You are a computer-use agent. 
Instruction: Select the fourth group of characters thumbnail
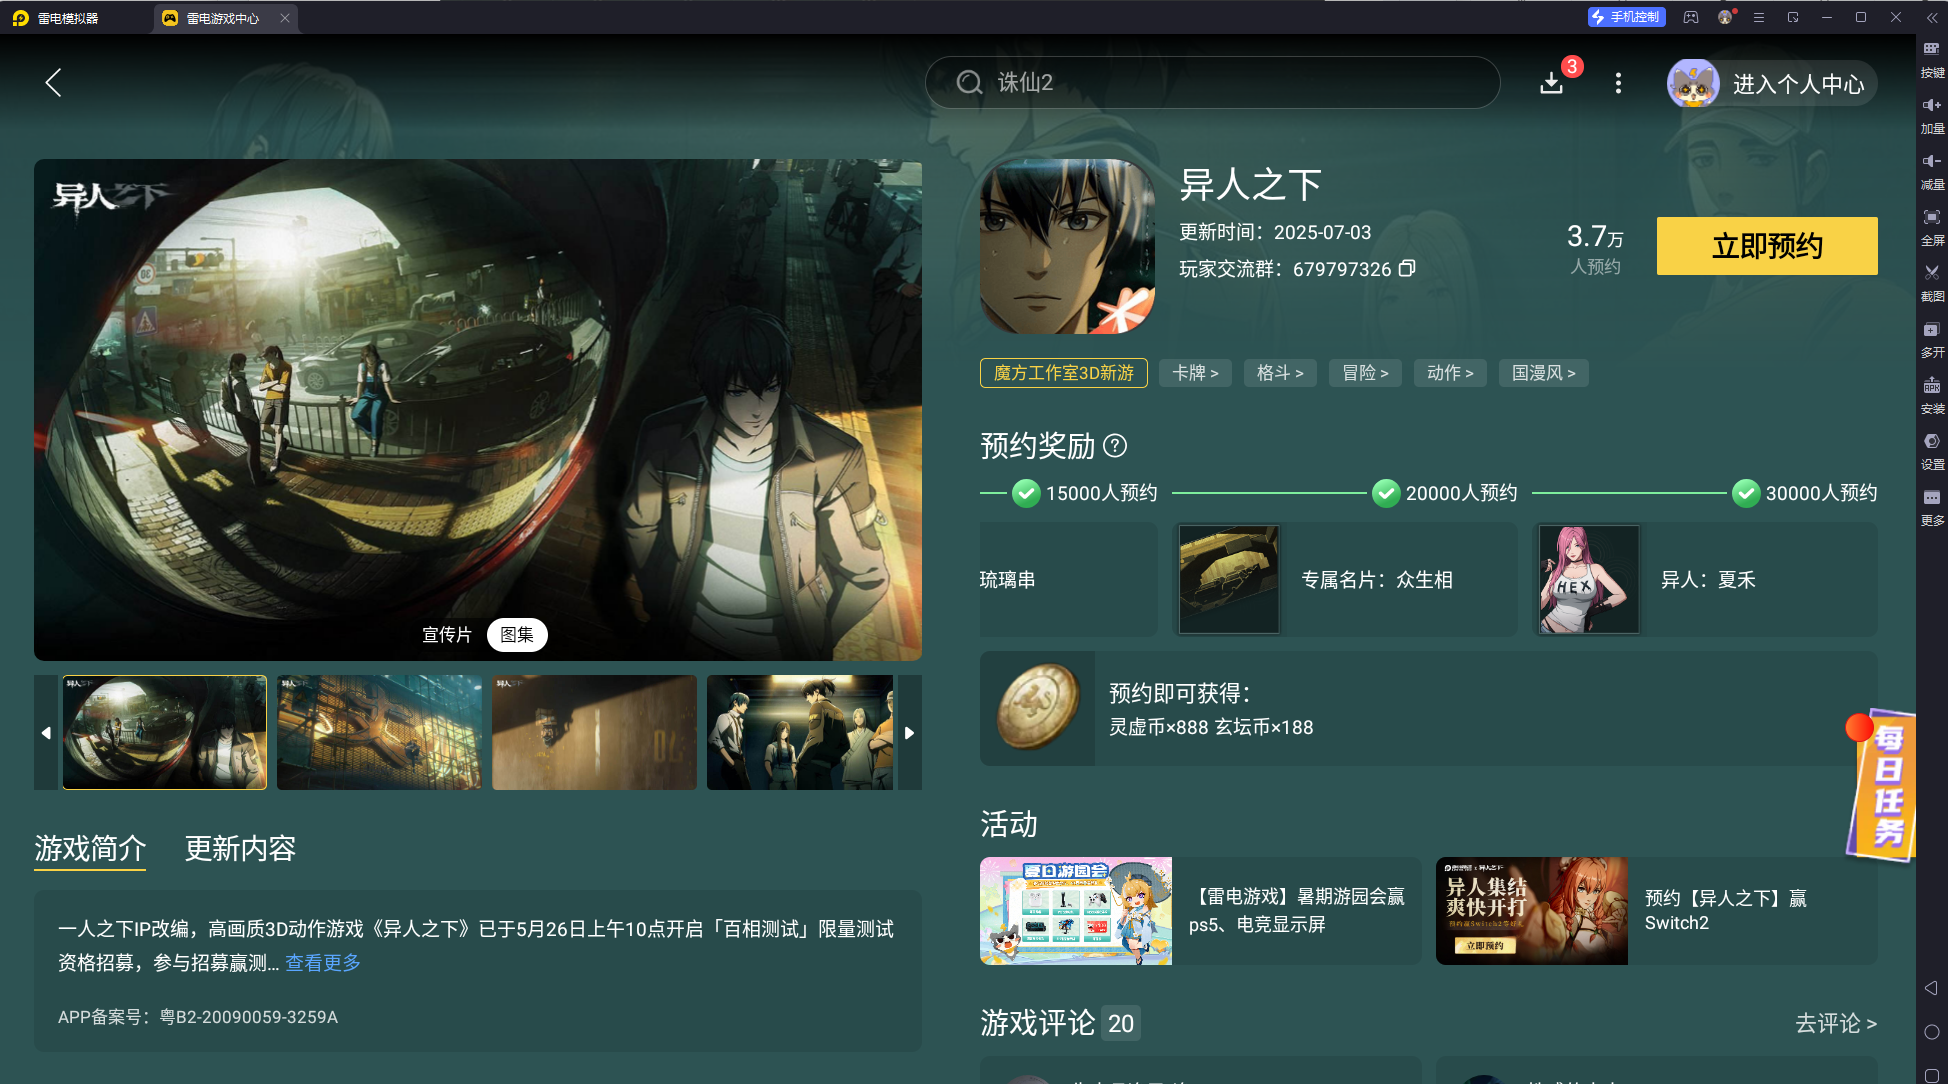coord(800,733)
